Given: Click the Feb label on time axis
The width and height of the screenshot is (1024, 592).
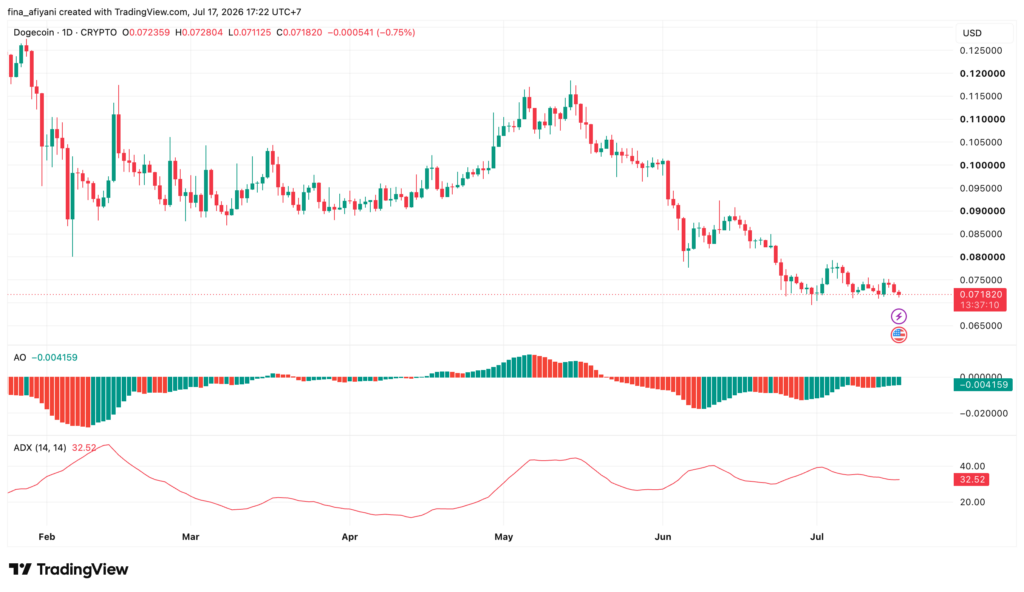Looking at the screenshot, I should (47, 537).
